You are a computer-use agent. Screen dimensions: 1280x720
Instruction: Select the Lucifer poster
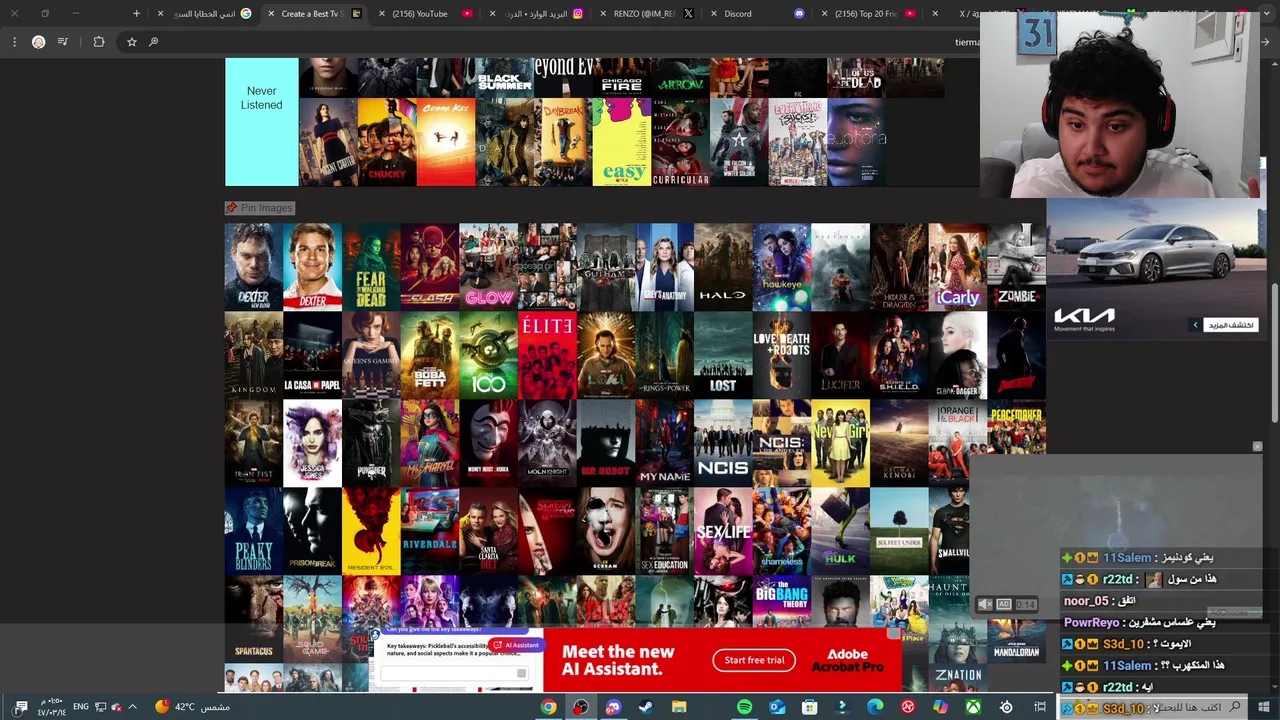click(841, 355)
